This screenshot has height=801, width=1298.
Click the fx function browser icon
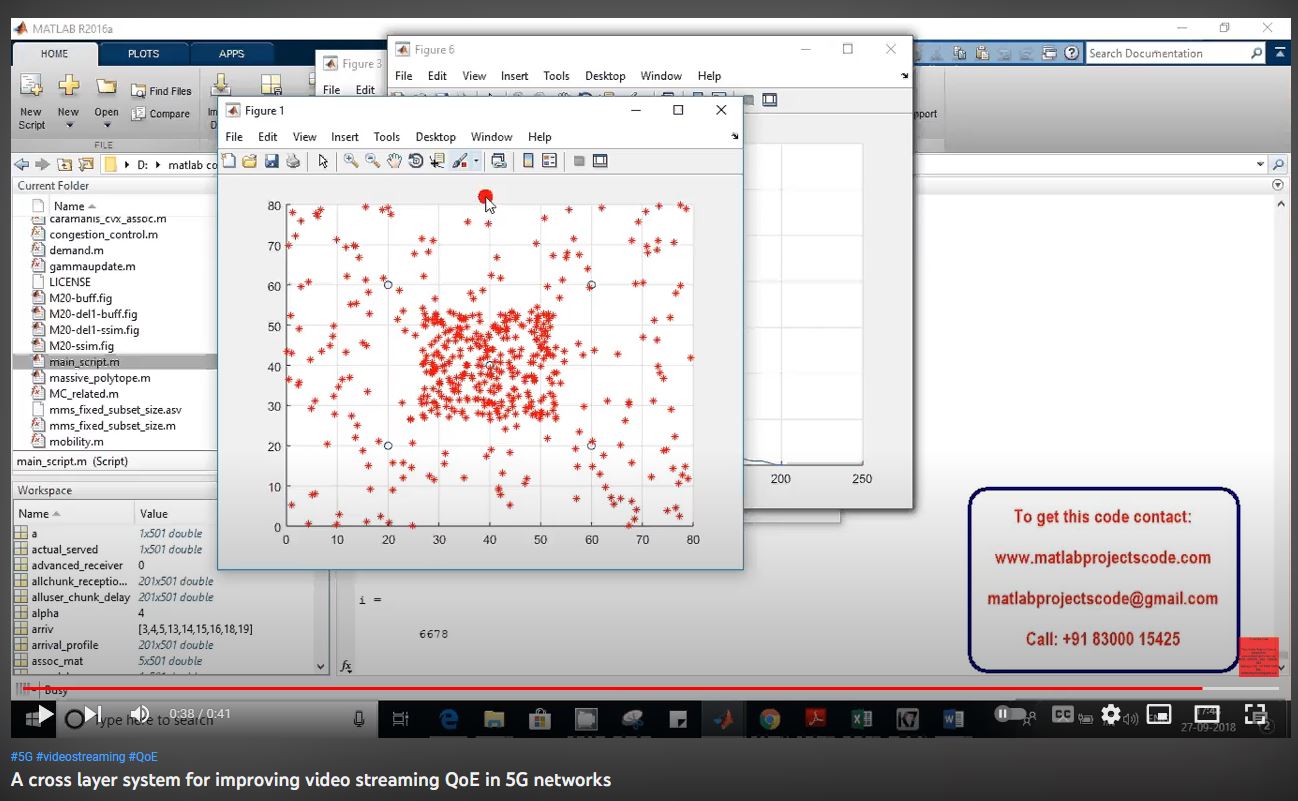[x=346, y=666]
